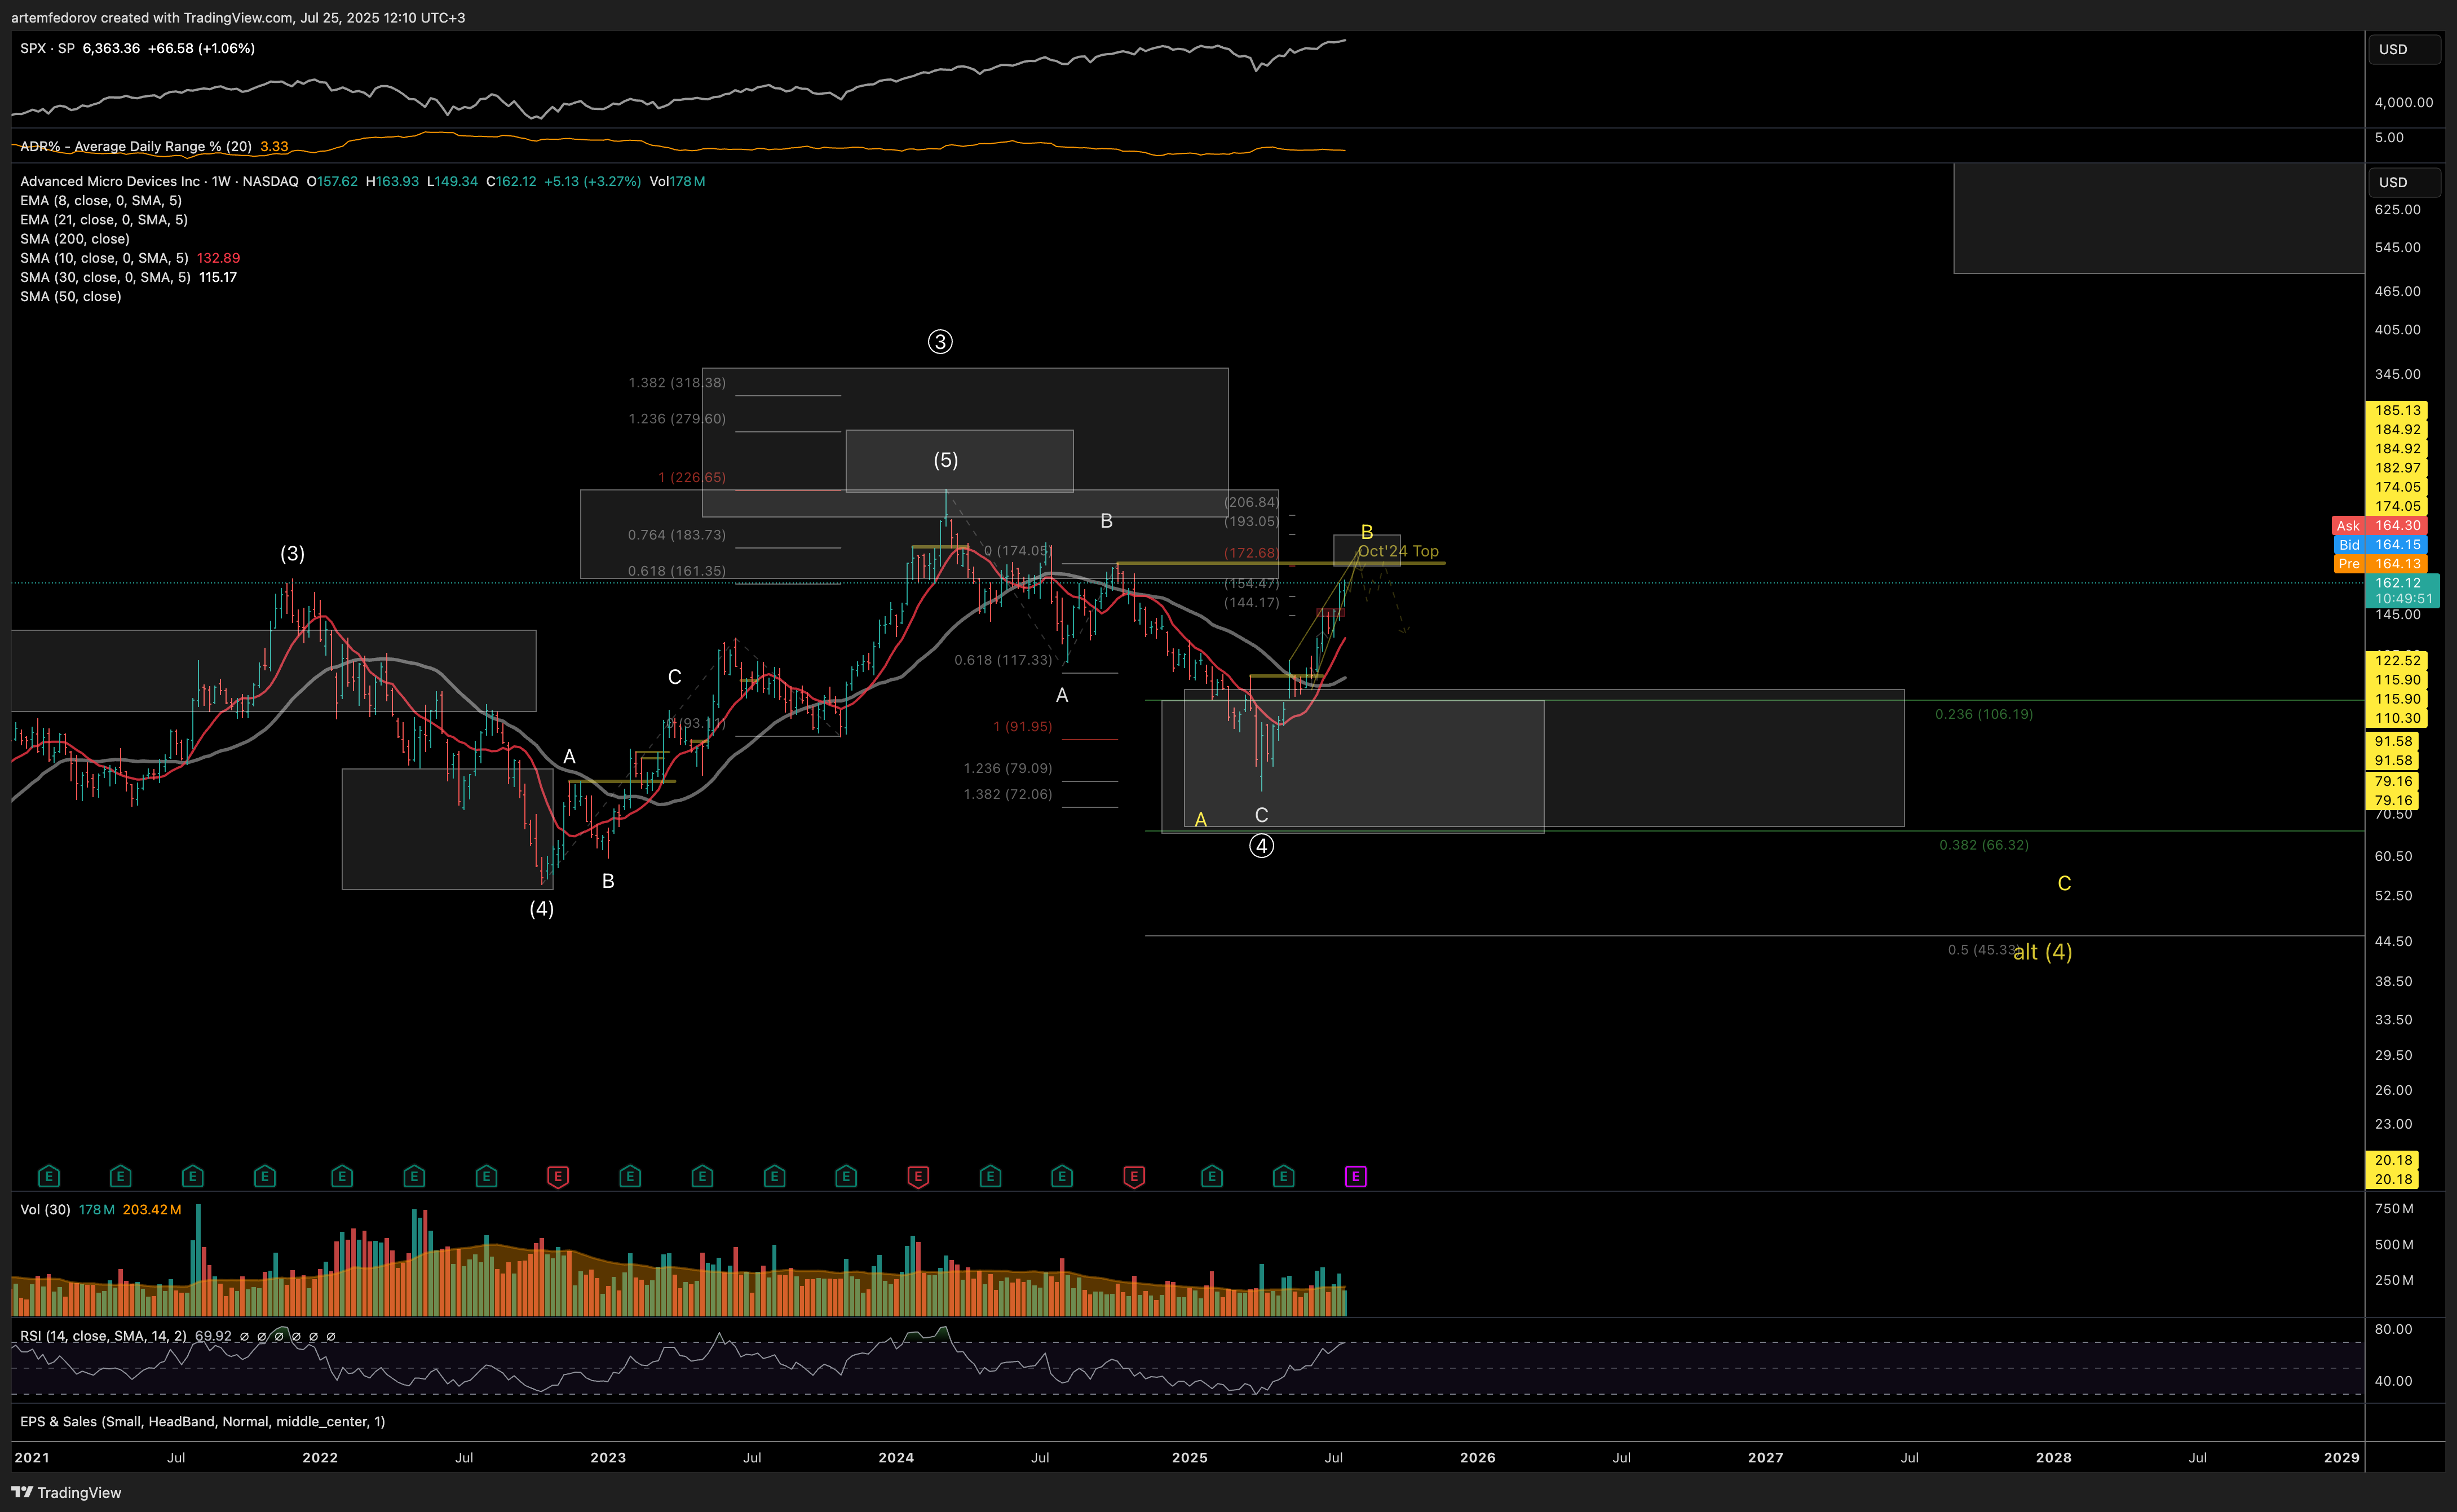Click the circled 3 wave label
The image size is (2457, 1512).
(940, 342)
